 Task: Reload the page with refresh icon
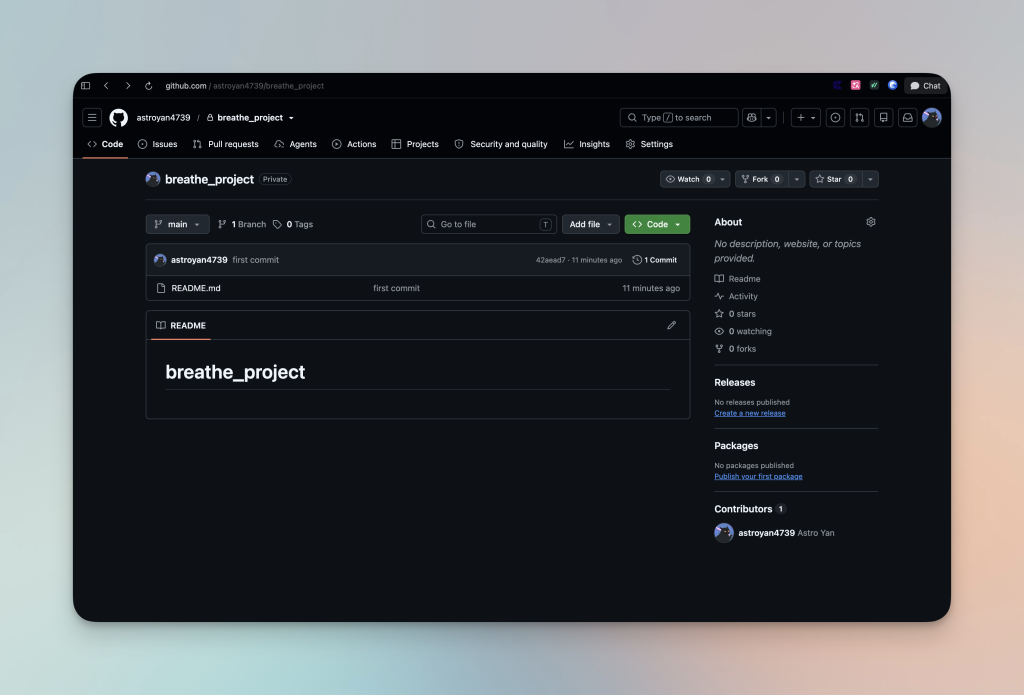coord(149,86)
